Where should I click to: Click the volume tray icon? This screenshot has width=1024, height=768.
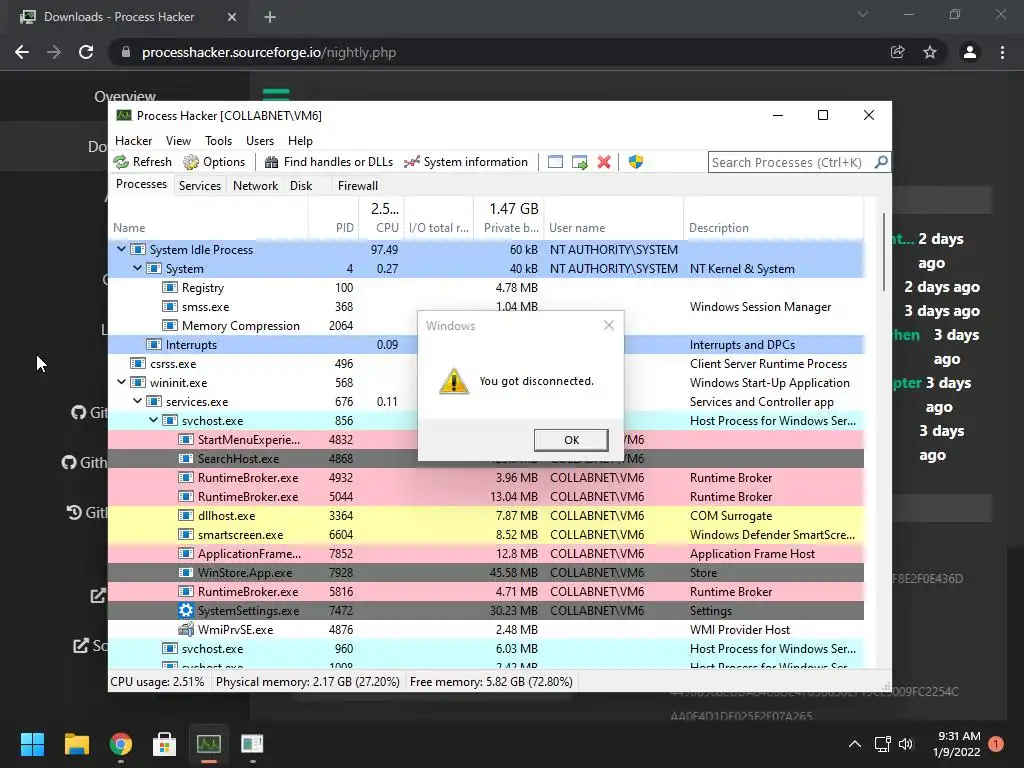pos(906,744)
